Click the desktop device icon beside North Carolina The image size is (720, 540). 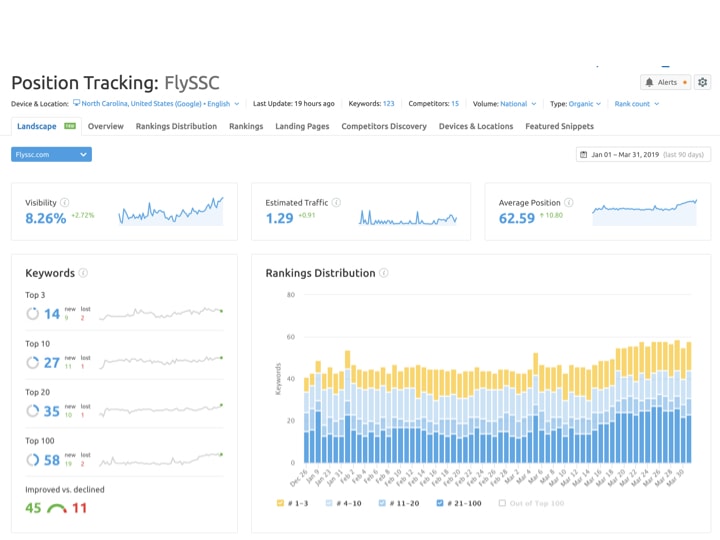click(x=76, y=103)
